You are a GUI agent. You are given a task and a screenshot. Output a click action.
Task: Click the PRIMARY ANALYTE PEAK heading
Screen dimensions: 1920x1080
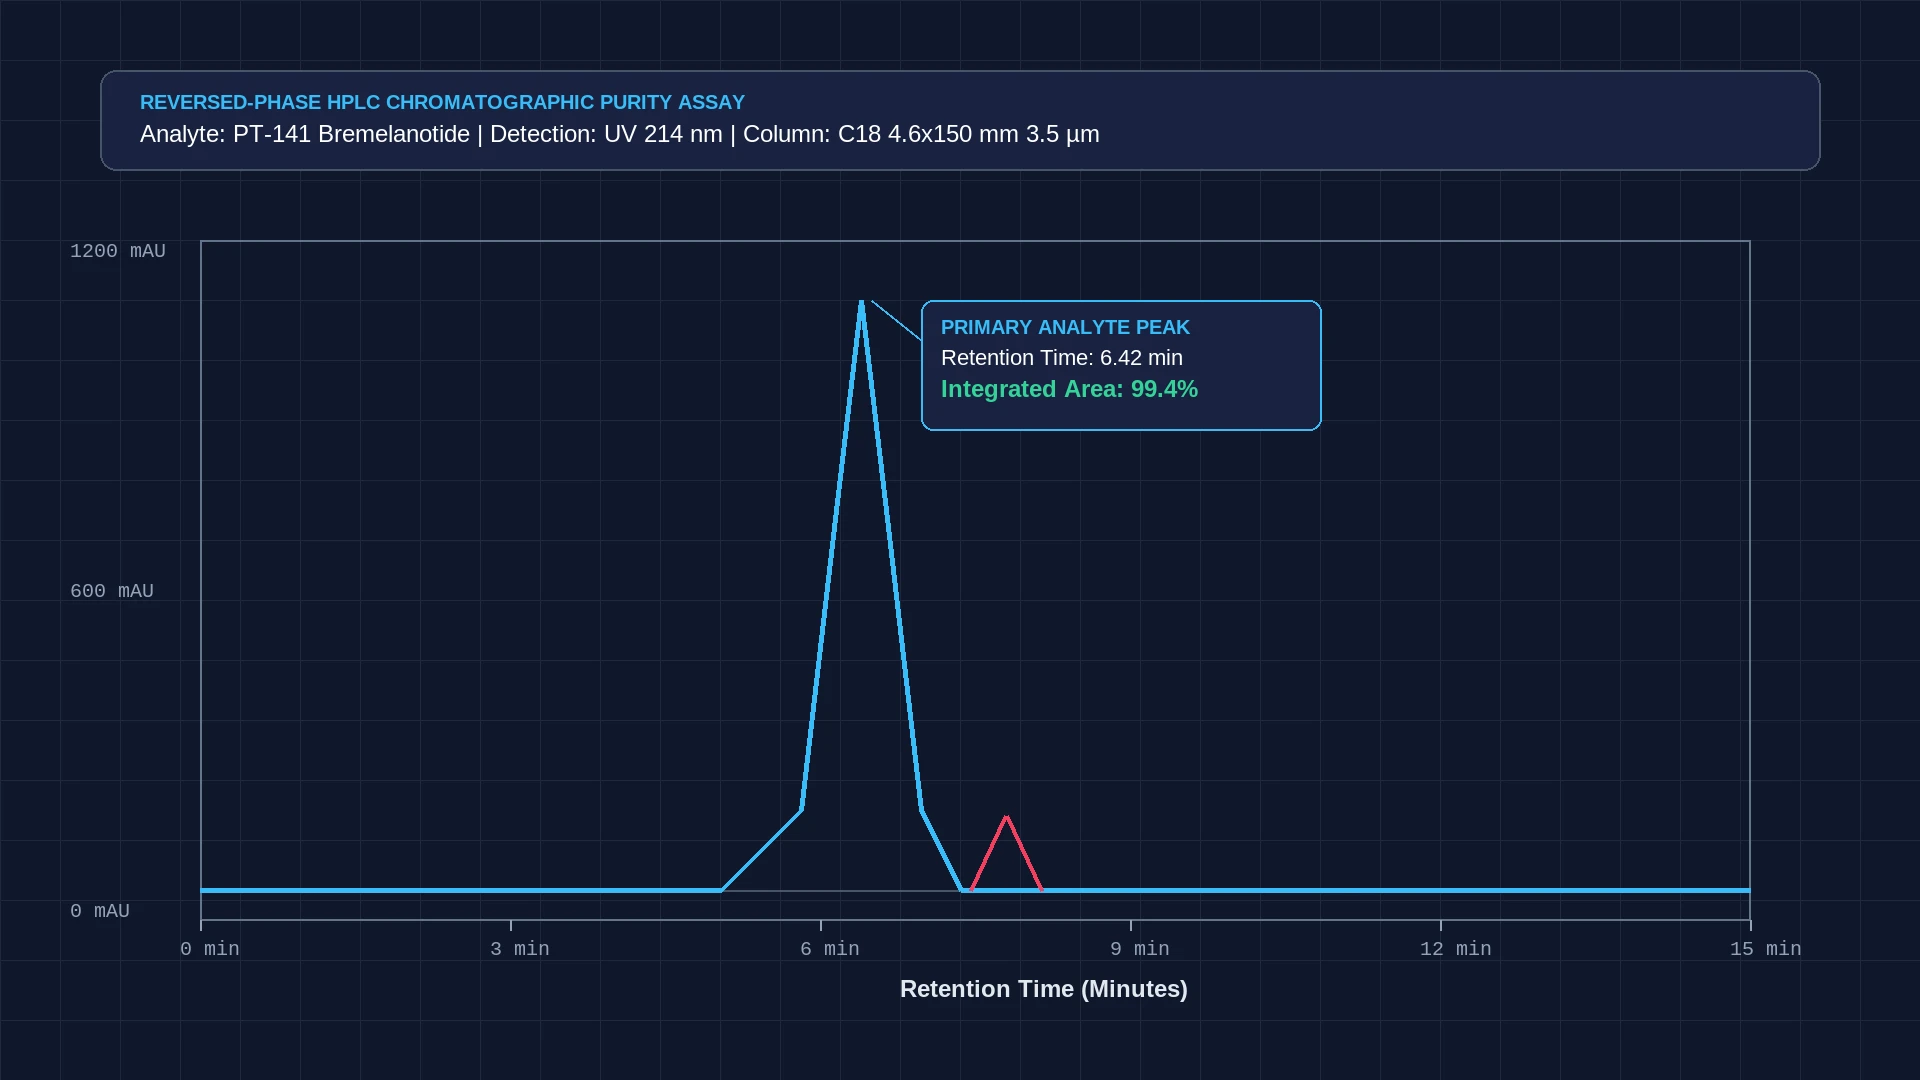[x=1065, y=327]
